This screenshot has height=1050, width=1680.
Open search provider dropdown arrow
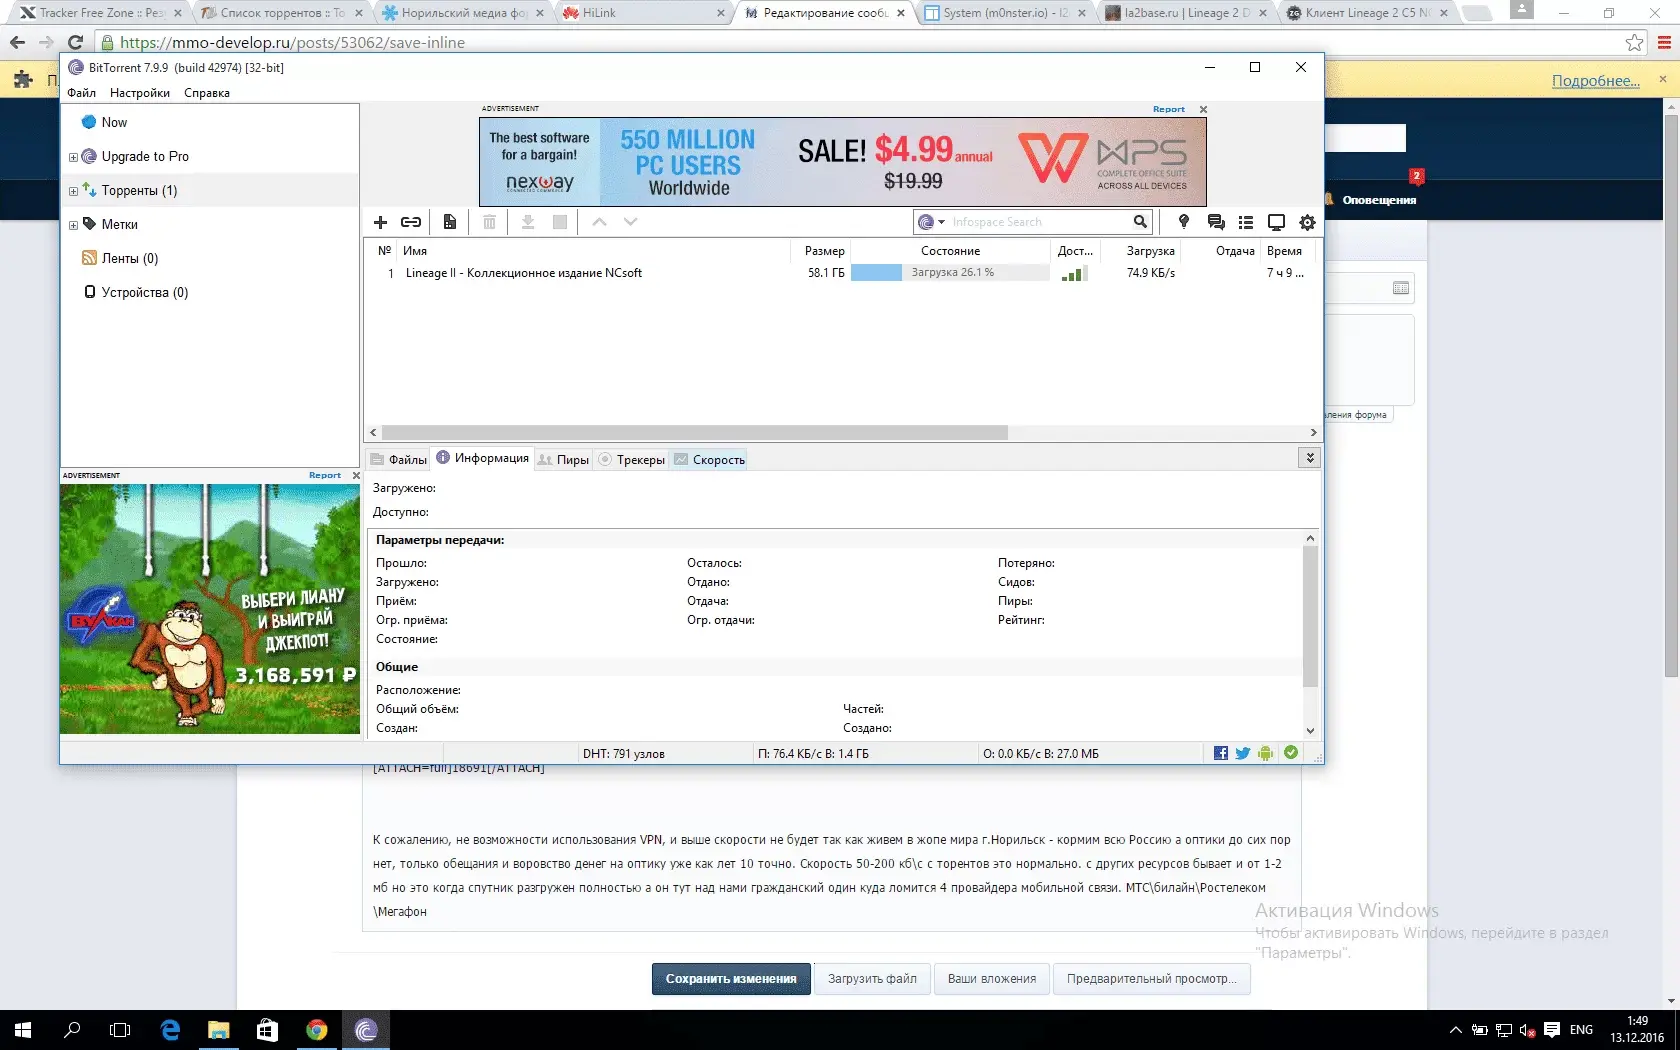pyautogui.click(x=941, y=222)
